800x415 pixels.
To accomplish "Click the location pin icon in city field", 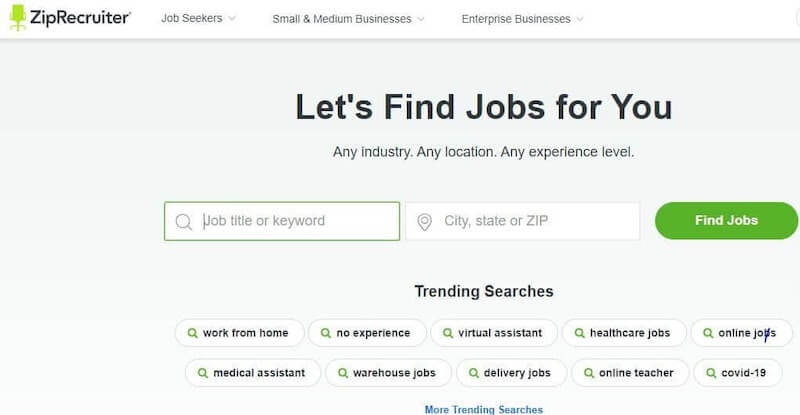I will coord(424,222).
